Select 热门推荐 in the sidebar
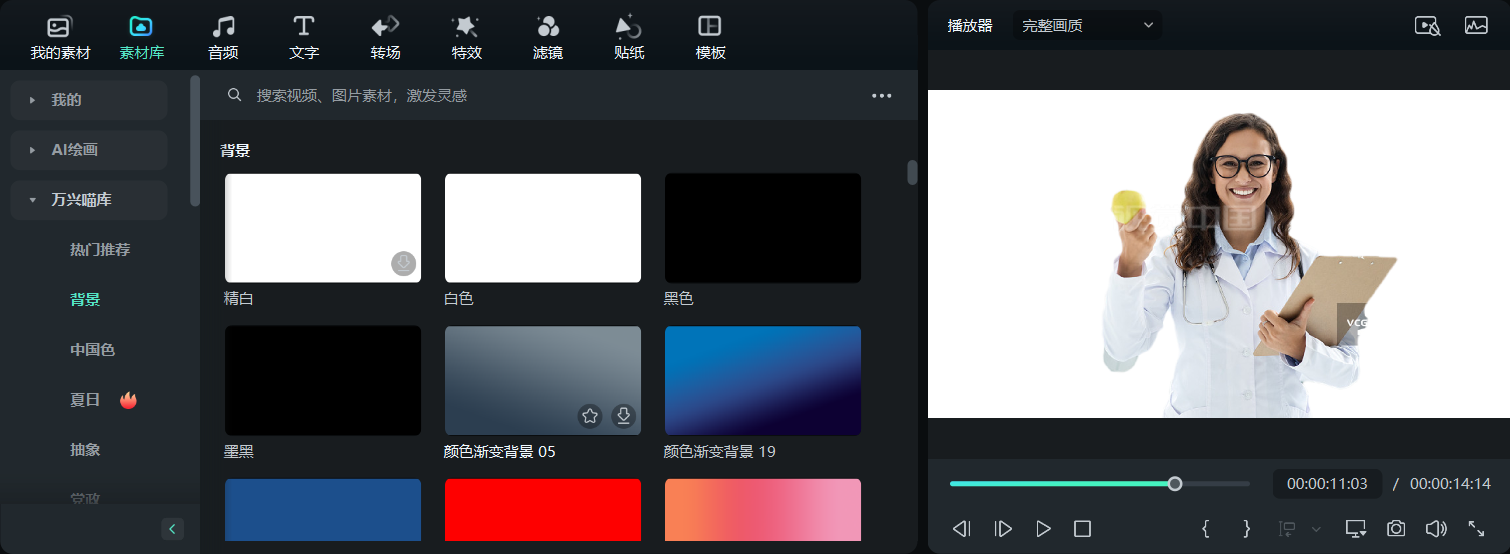Viewport: 1510px width, 554px height. click(100, 250)
